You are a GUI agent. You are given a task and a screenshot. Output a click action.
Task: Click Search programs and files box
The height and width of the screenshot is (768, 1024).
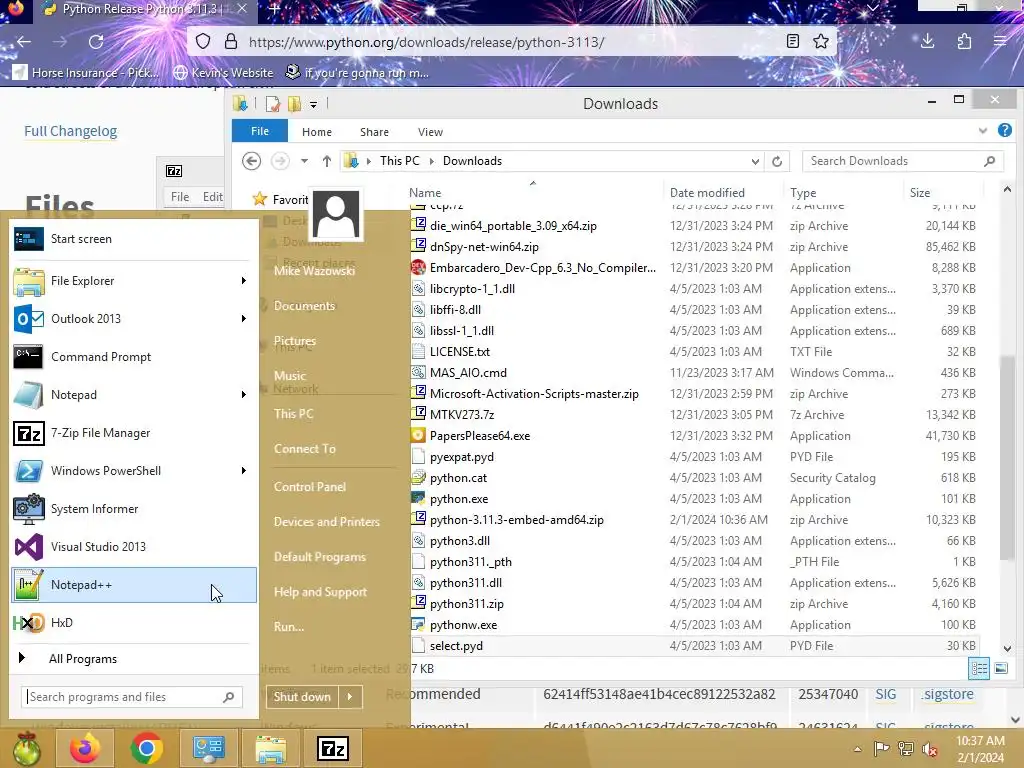point(132,697)
